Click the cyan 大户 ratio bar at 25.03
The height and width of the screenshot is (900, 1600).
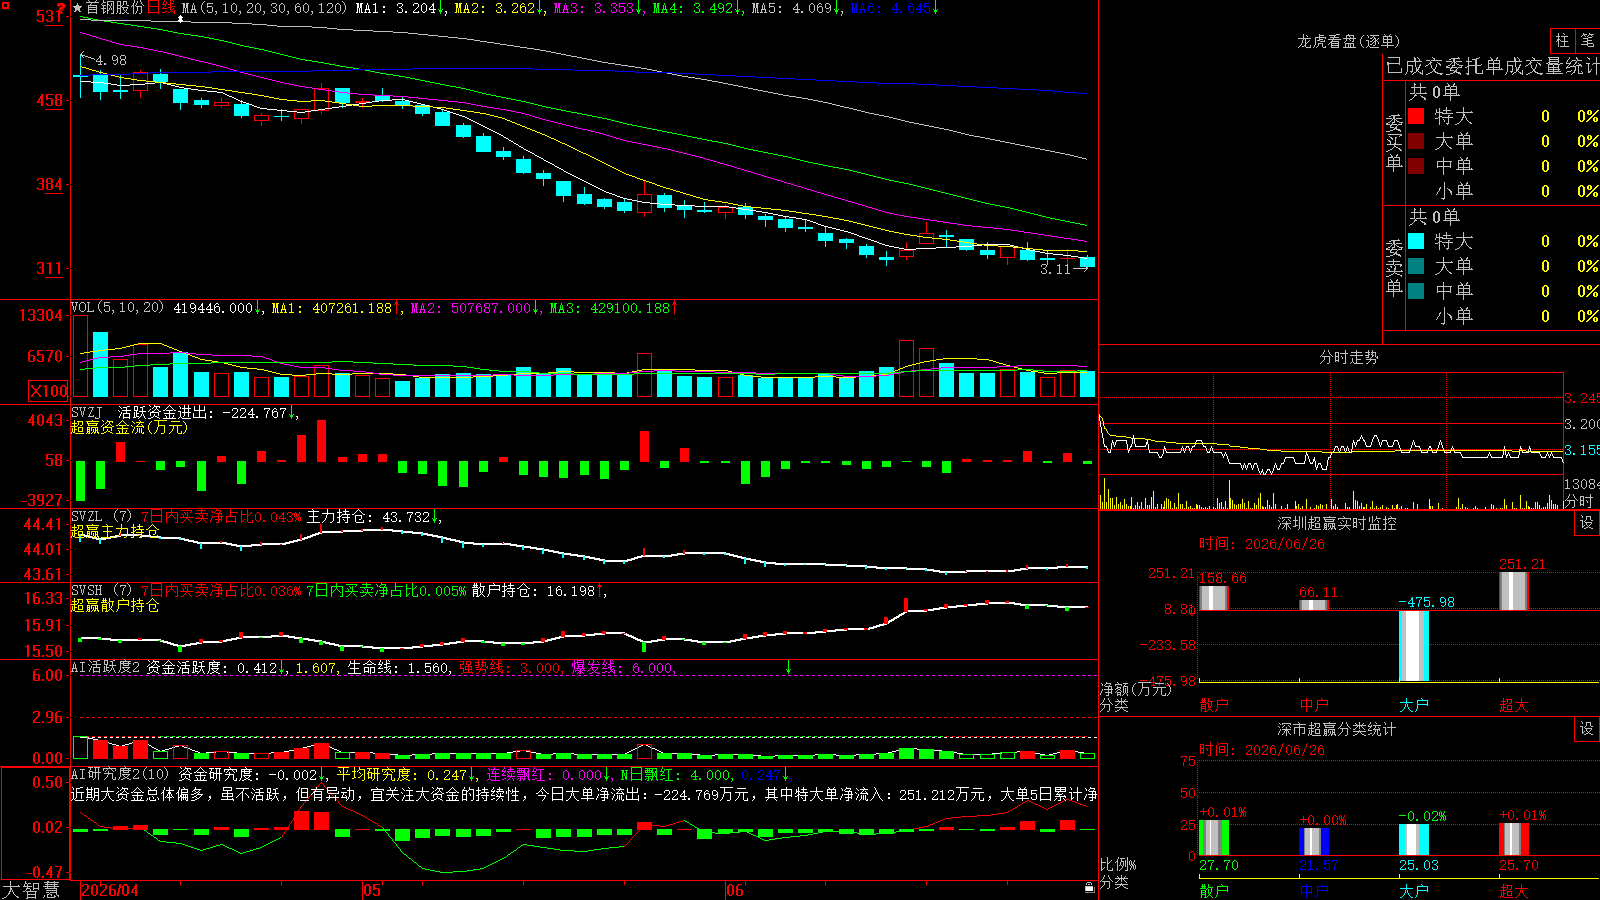(x=1414, y=840)
